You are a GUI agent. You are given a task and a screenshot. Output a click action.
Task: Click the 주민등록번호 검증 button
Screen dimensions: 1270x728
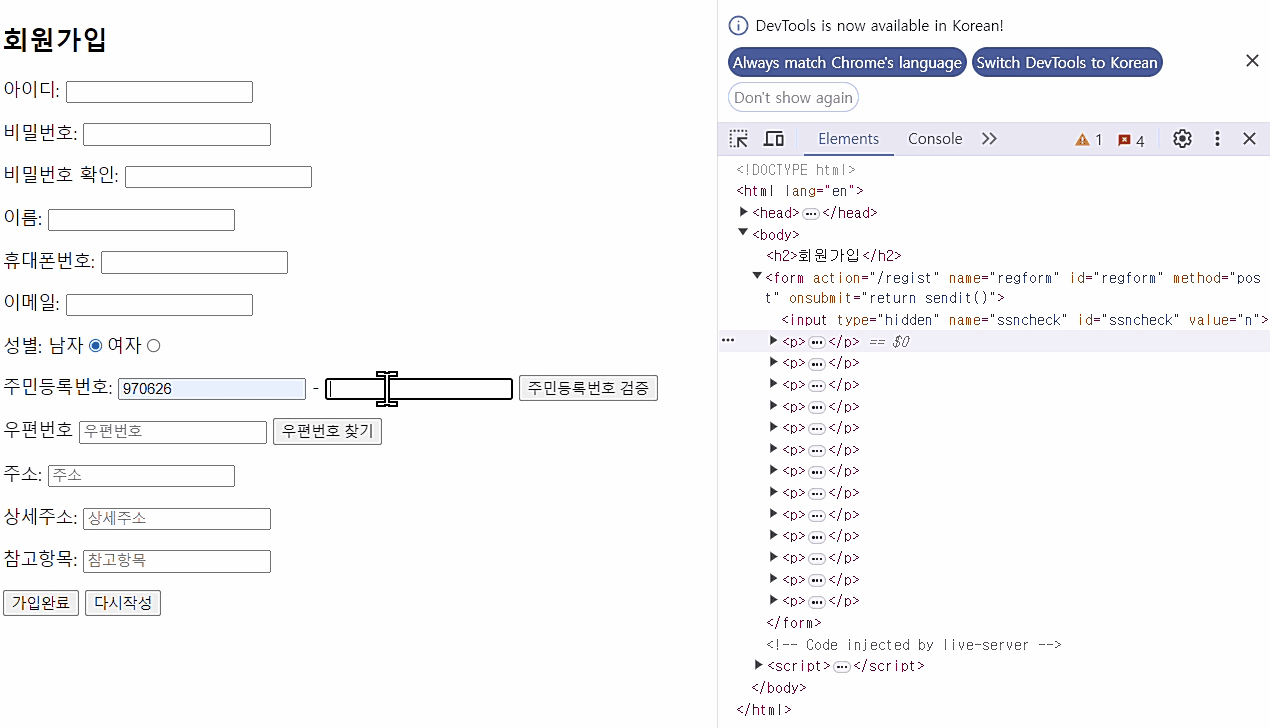click(x=588, y=388)
